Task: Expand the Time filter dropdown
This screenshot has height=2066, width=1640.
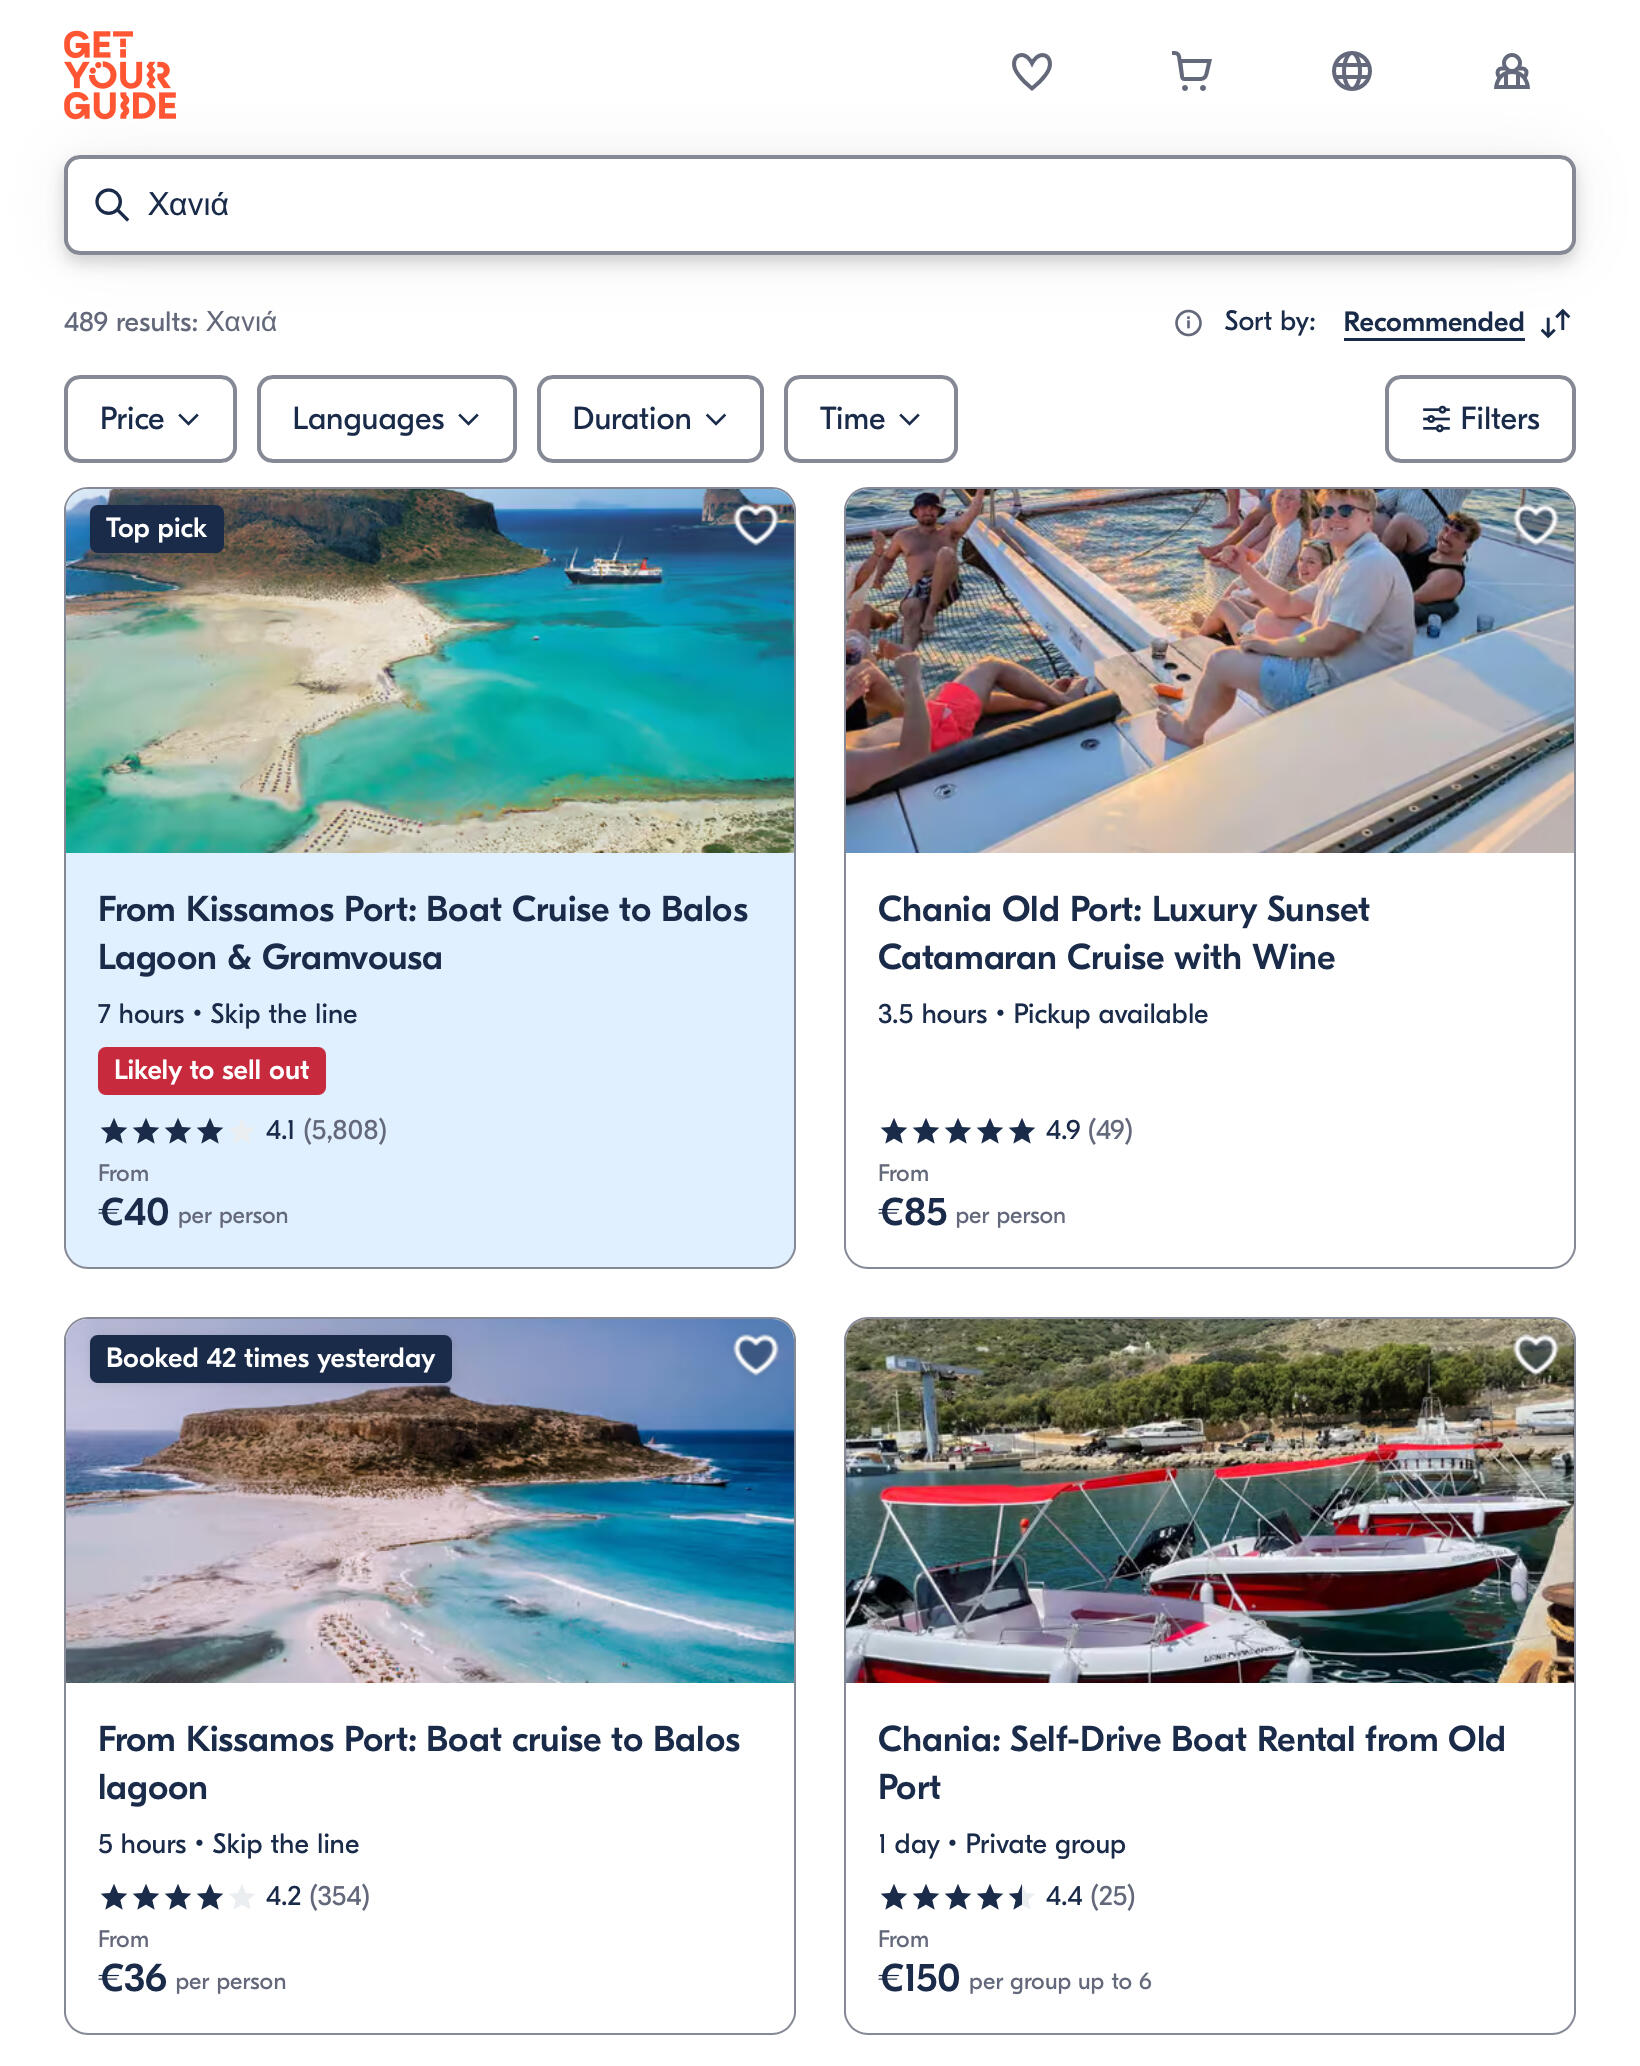Action: point(870,419)
